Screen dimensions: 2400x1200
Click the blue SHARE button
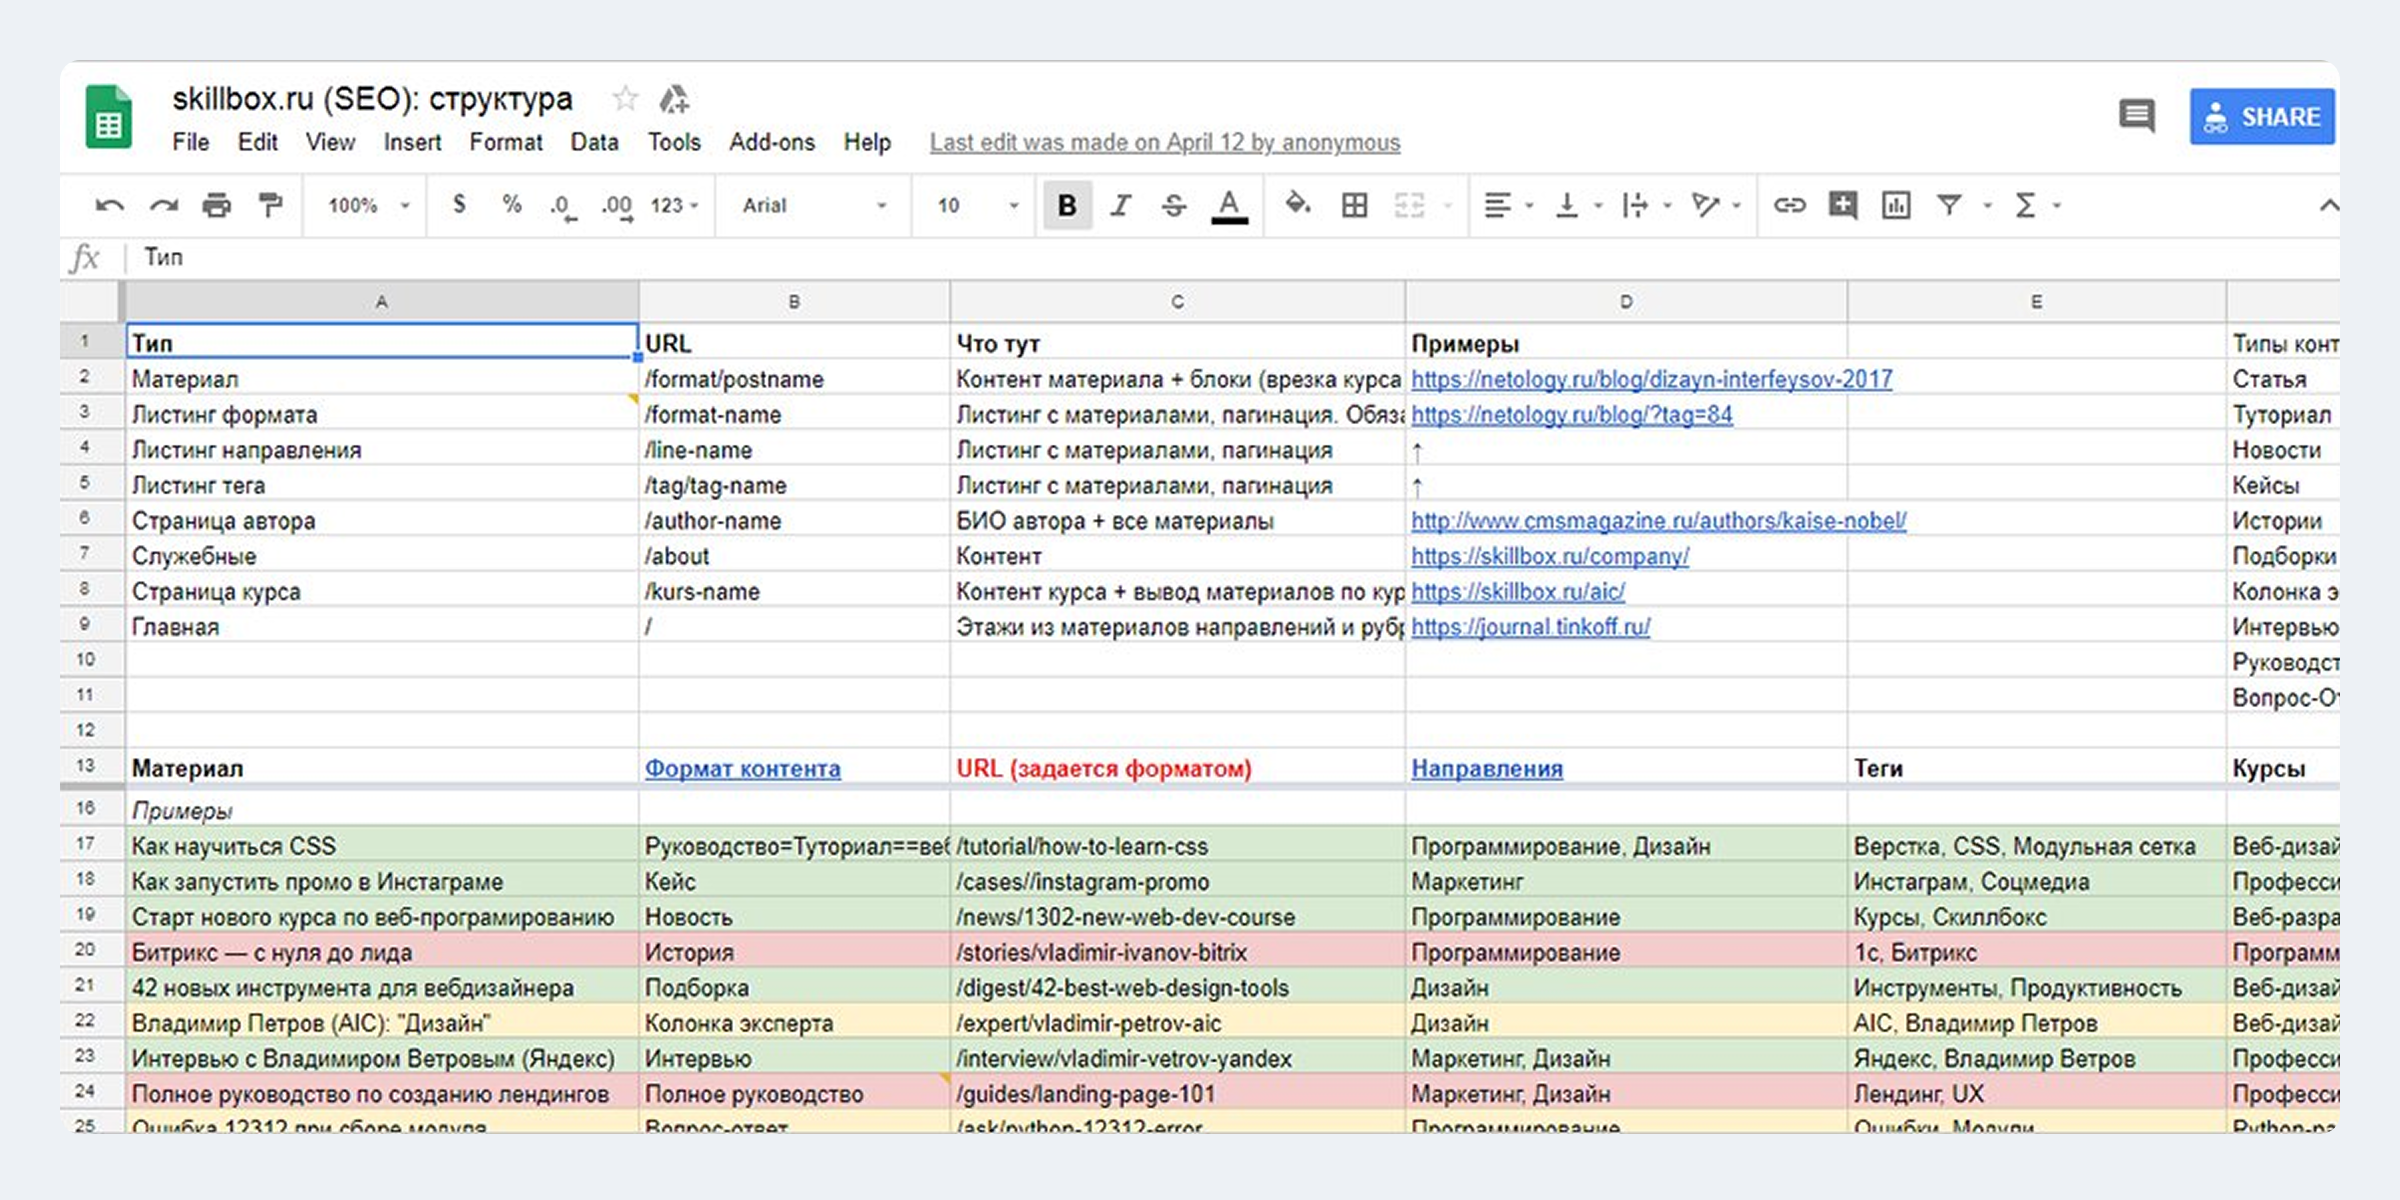(x=2262, y=117)
